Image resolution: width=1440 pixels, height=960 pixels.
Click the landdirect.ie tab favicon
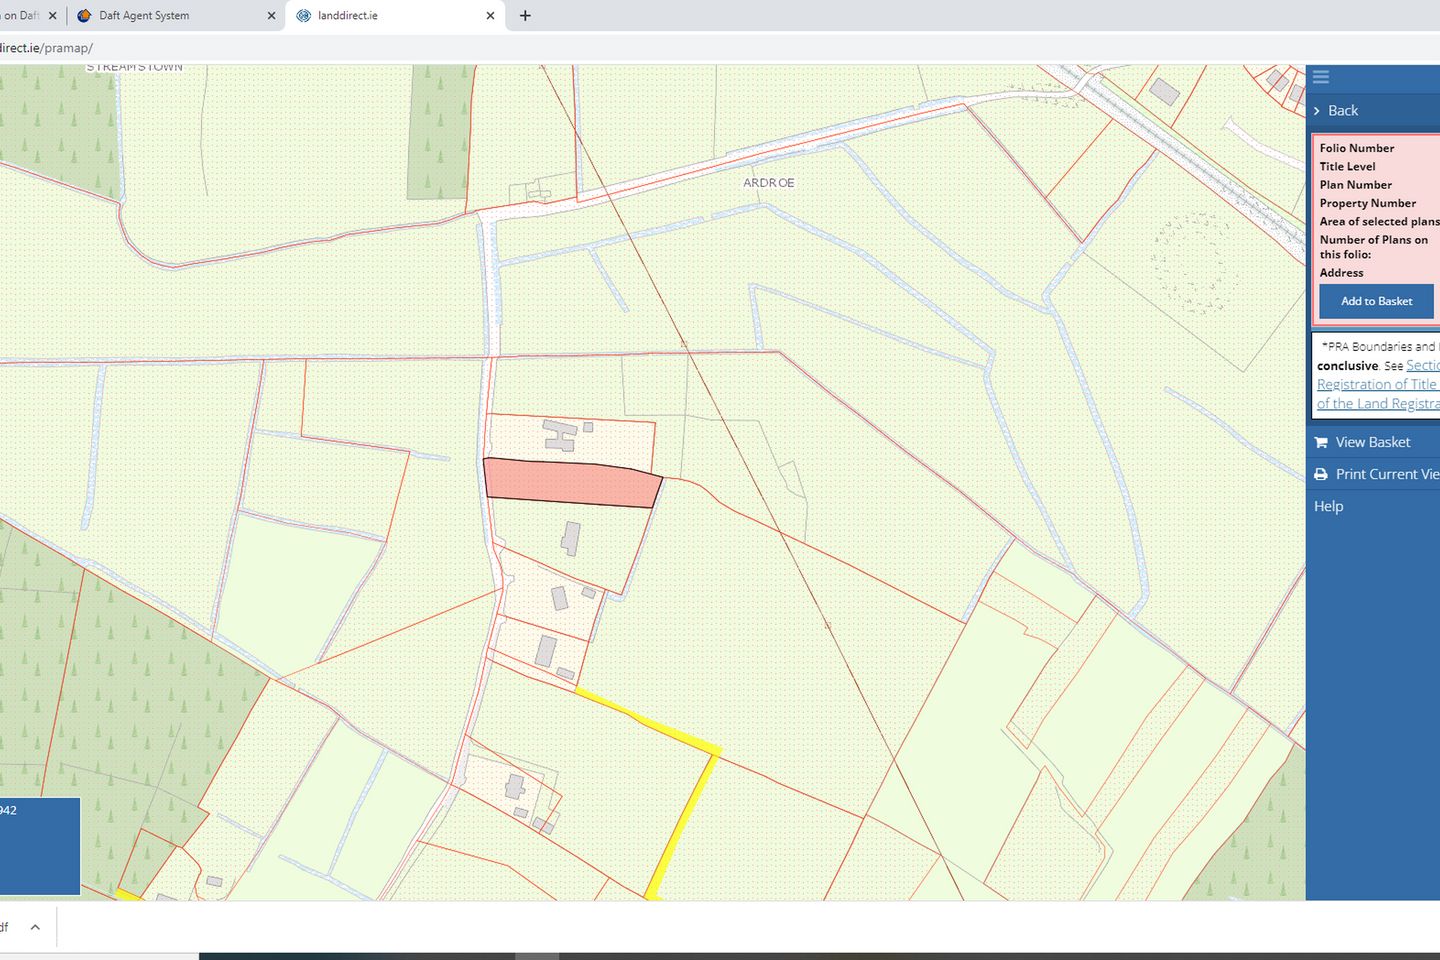coord(303,15)
